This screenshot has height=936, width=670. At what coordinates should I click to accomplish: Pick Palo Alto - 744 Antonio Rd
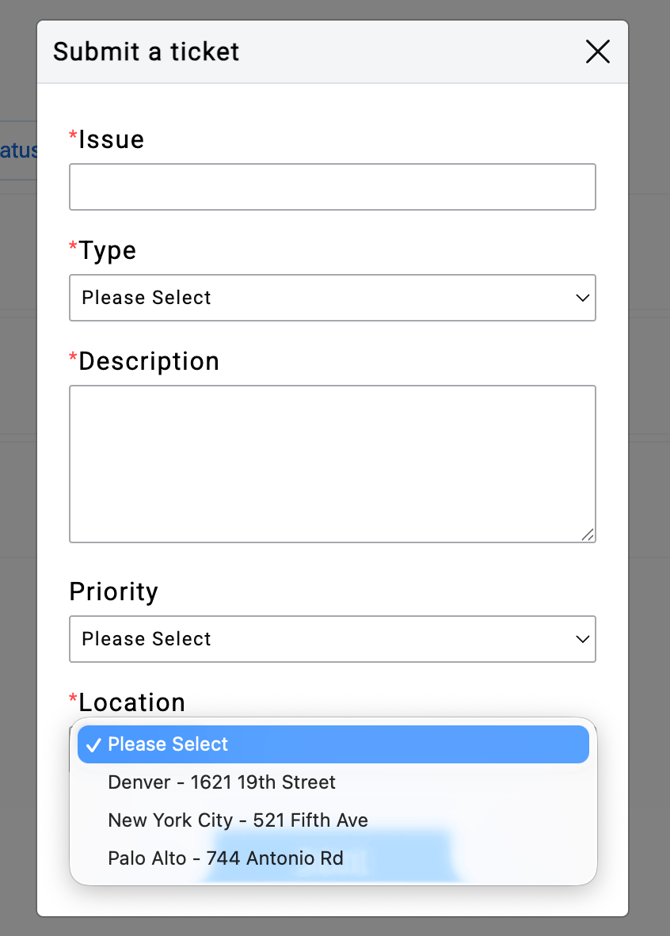[x=225, y=858]
